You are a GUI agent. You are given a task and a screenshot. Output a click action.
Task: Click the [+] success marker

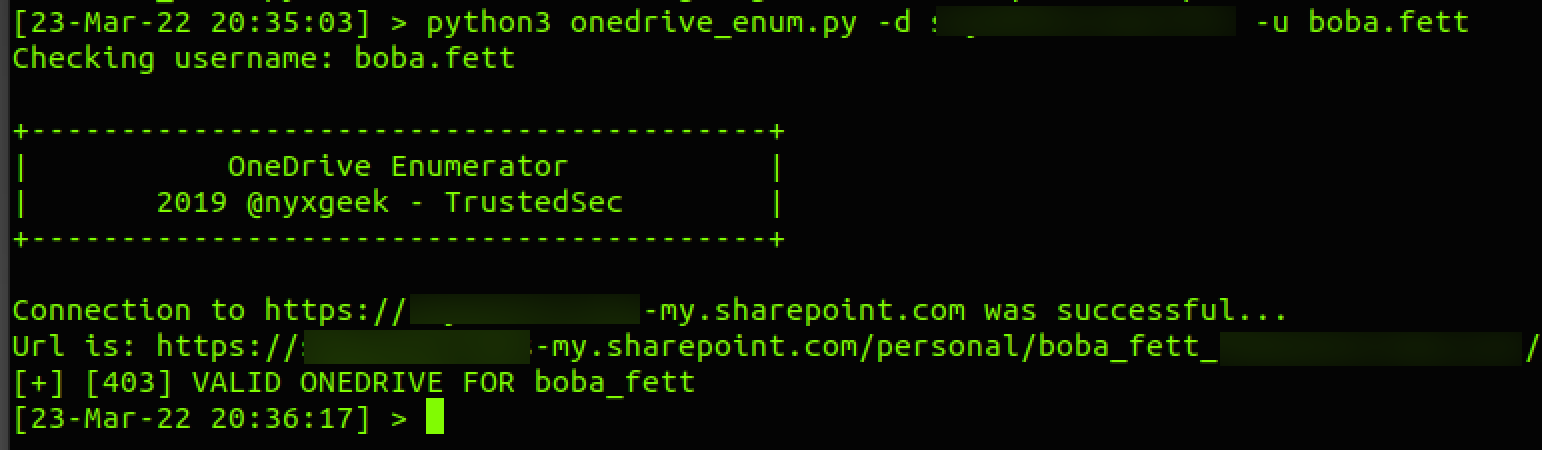[39, 383]
